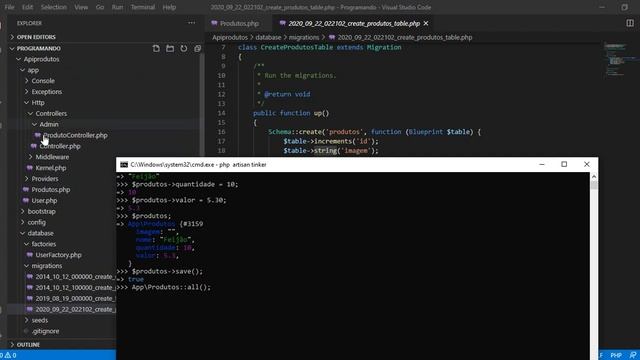Expand the Exceptions folder
The image size is (640, 360).
pyautogui.click(x=47, y=91)
